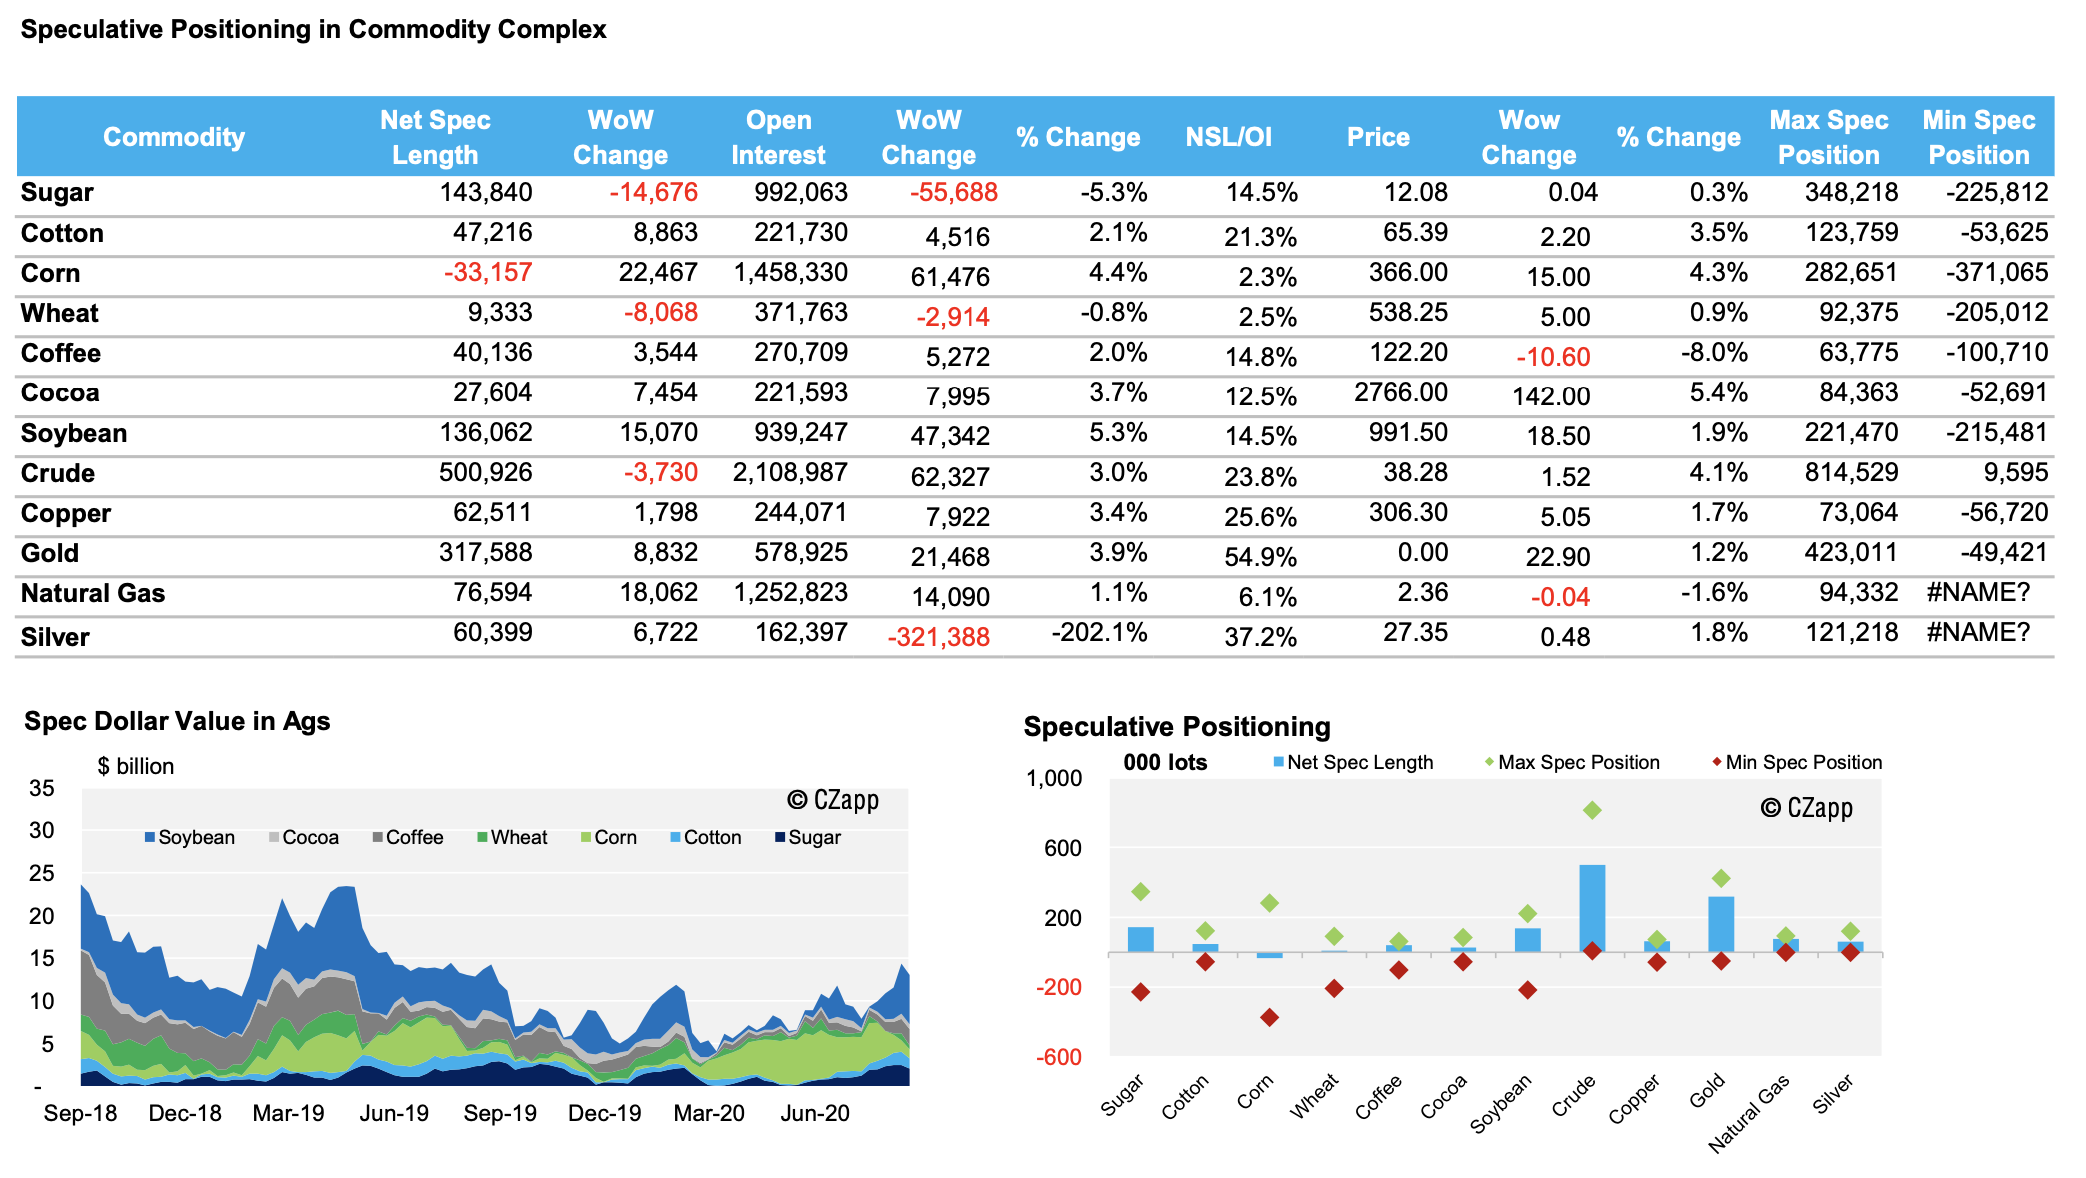Viewport: 2086px width, 1178px height.
Task: Click the Crude blue bar in chart
Action: pos(1592,908)
